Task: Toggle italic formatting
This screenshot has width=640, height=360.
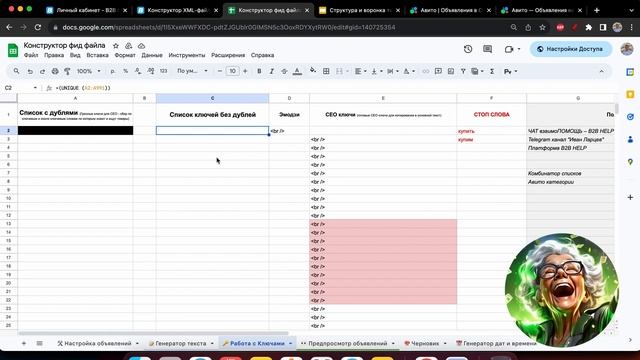Action: [271, 71]
